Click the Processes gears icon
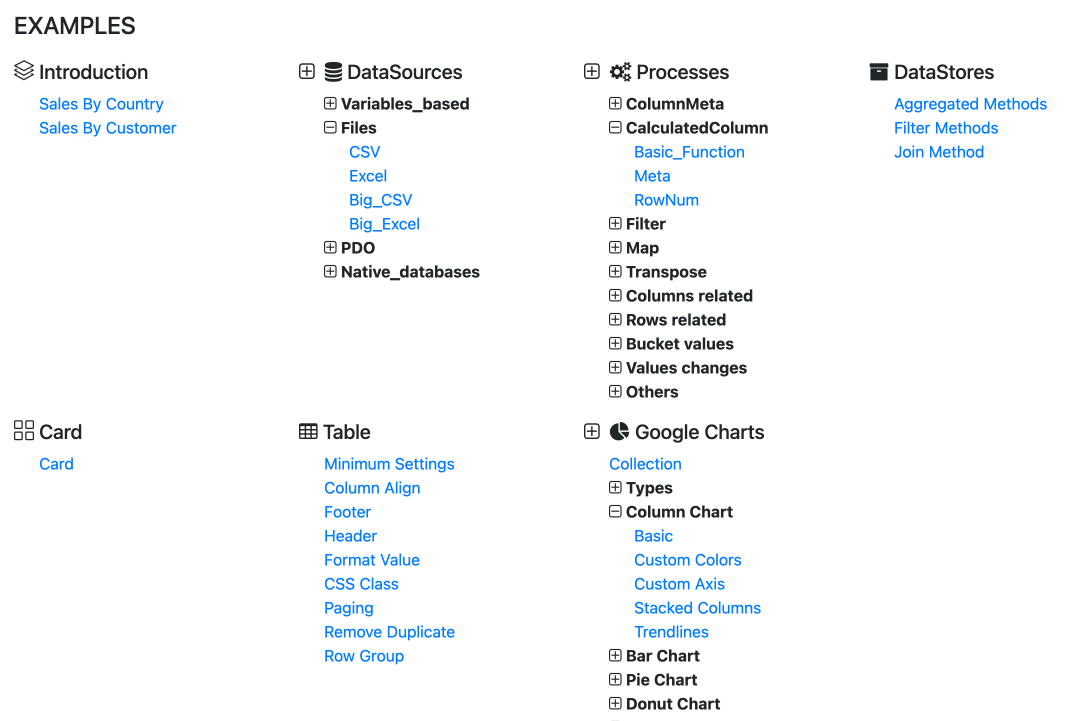The image size is (1067, 721). click(x=620, y=72)
